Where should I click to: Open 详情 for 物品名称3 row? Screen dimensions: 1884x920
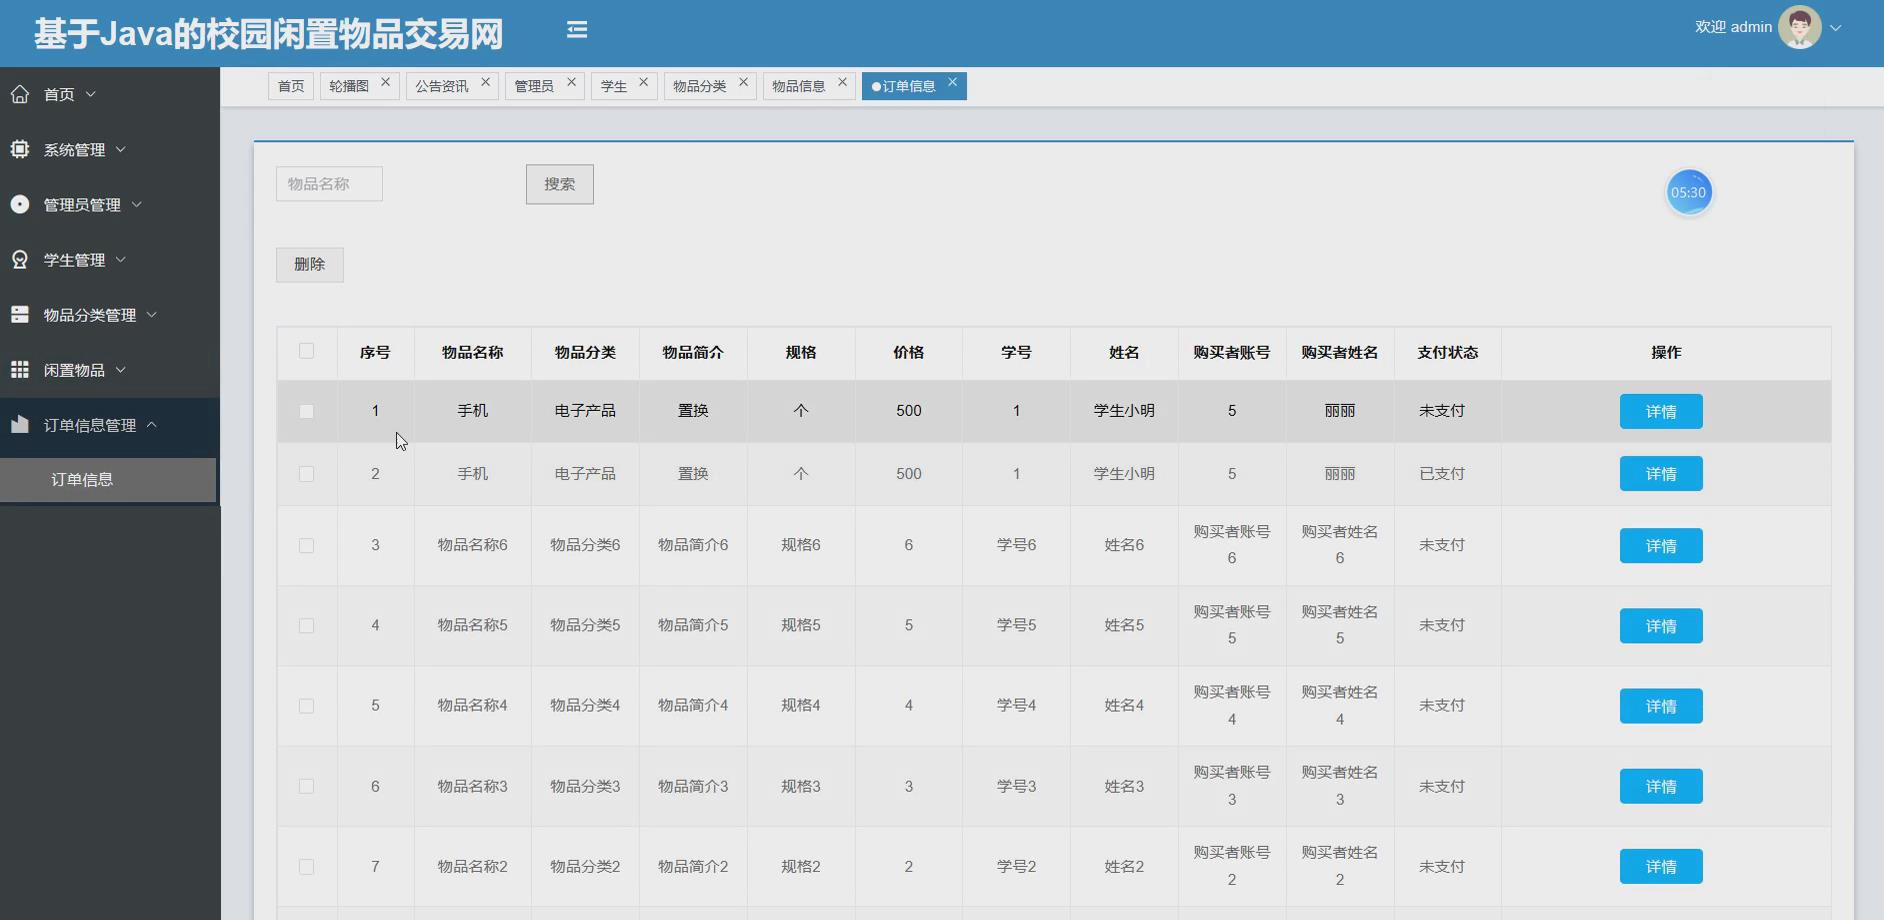1661,786
